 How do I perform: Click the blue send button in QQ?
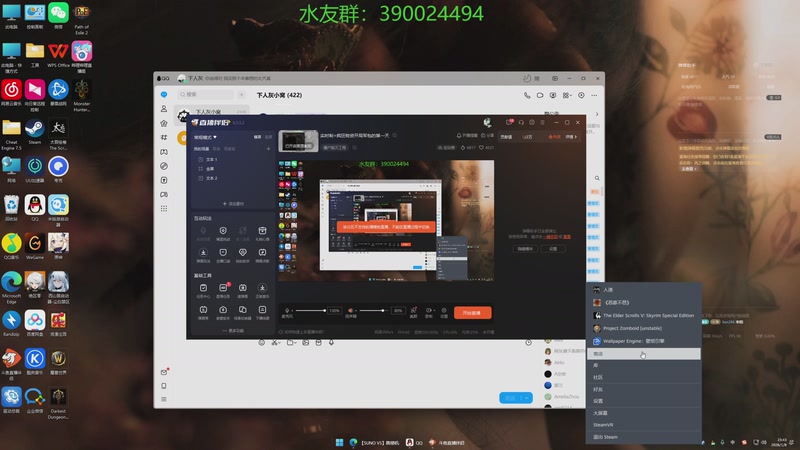tap(511, 398)
